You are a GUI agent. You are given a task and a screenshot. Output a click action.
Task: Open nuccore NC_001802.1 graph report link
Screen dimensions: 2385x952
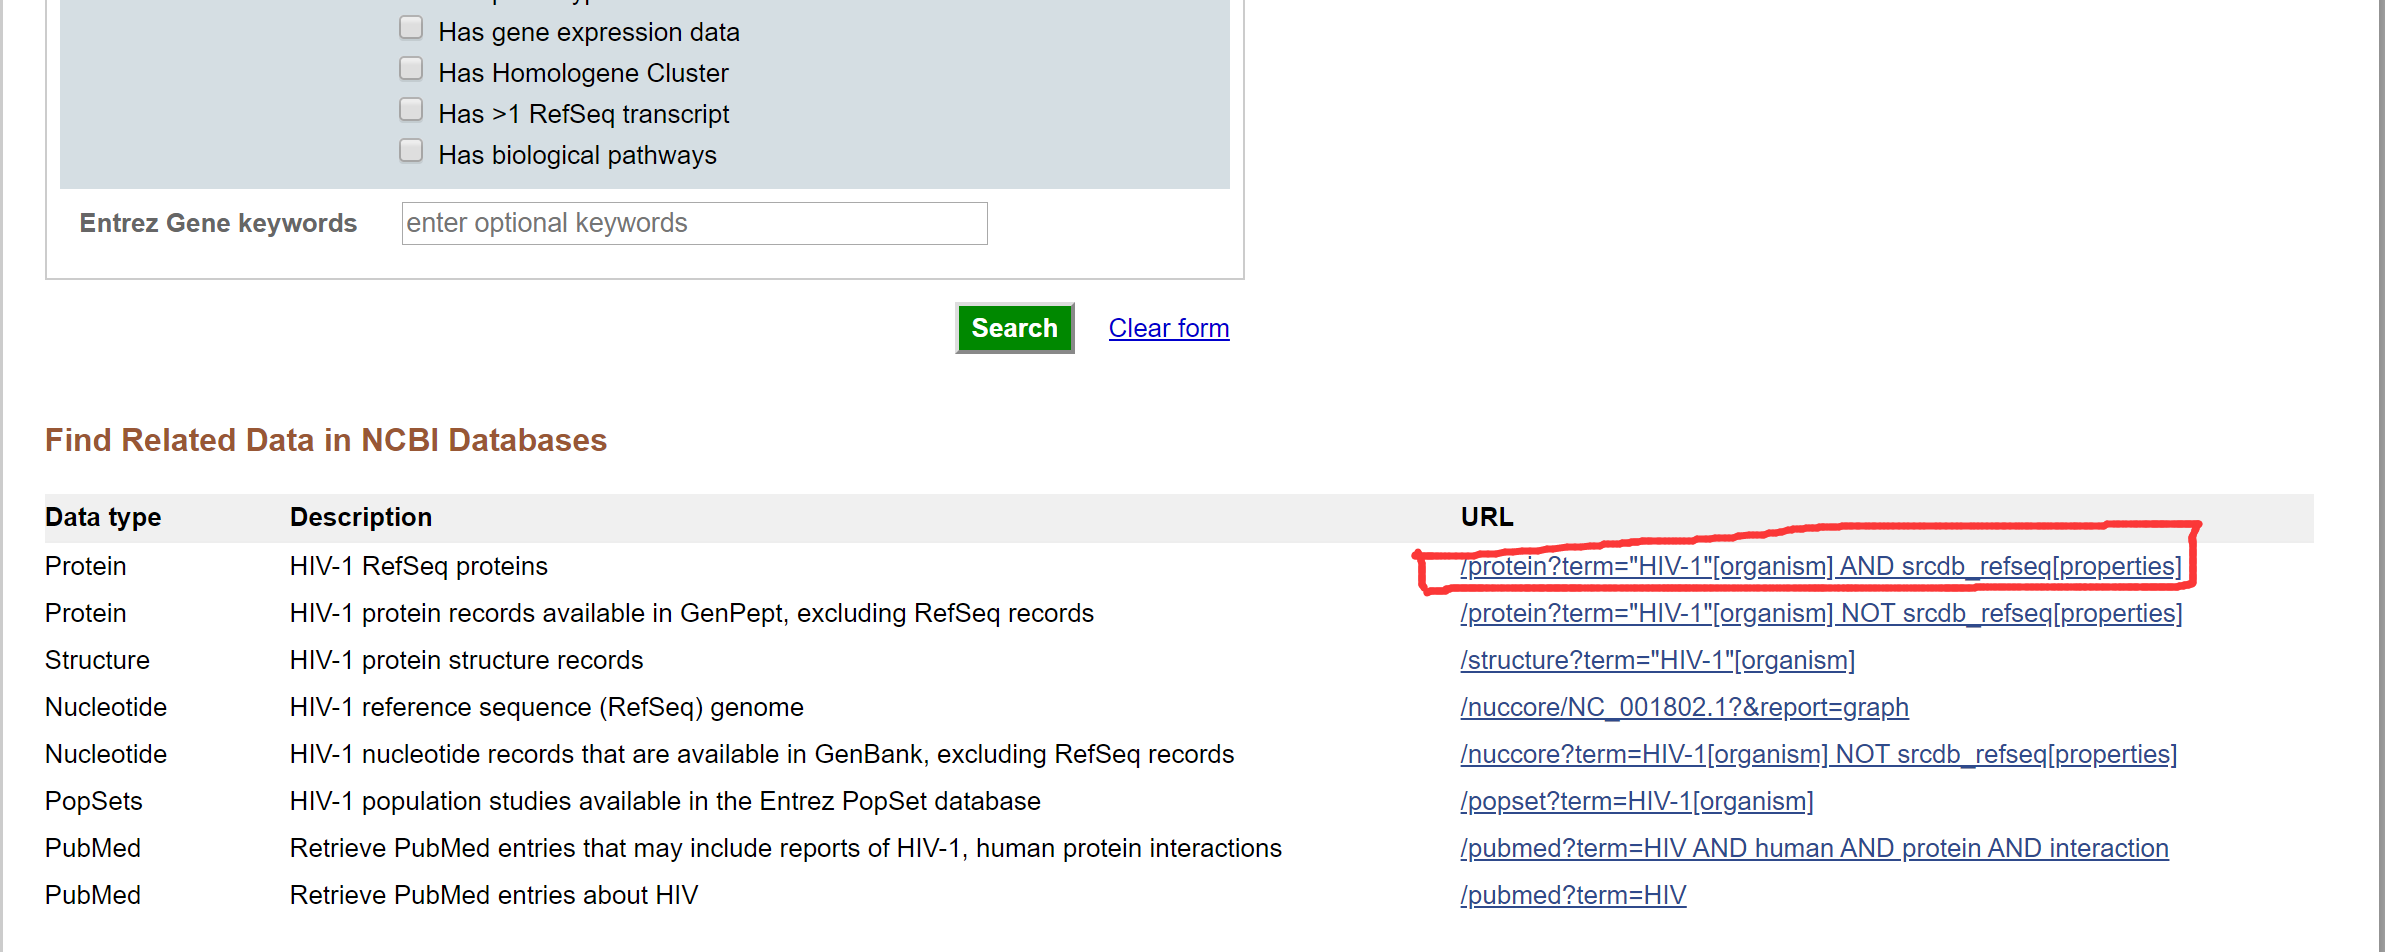[x=1684, y=707]
